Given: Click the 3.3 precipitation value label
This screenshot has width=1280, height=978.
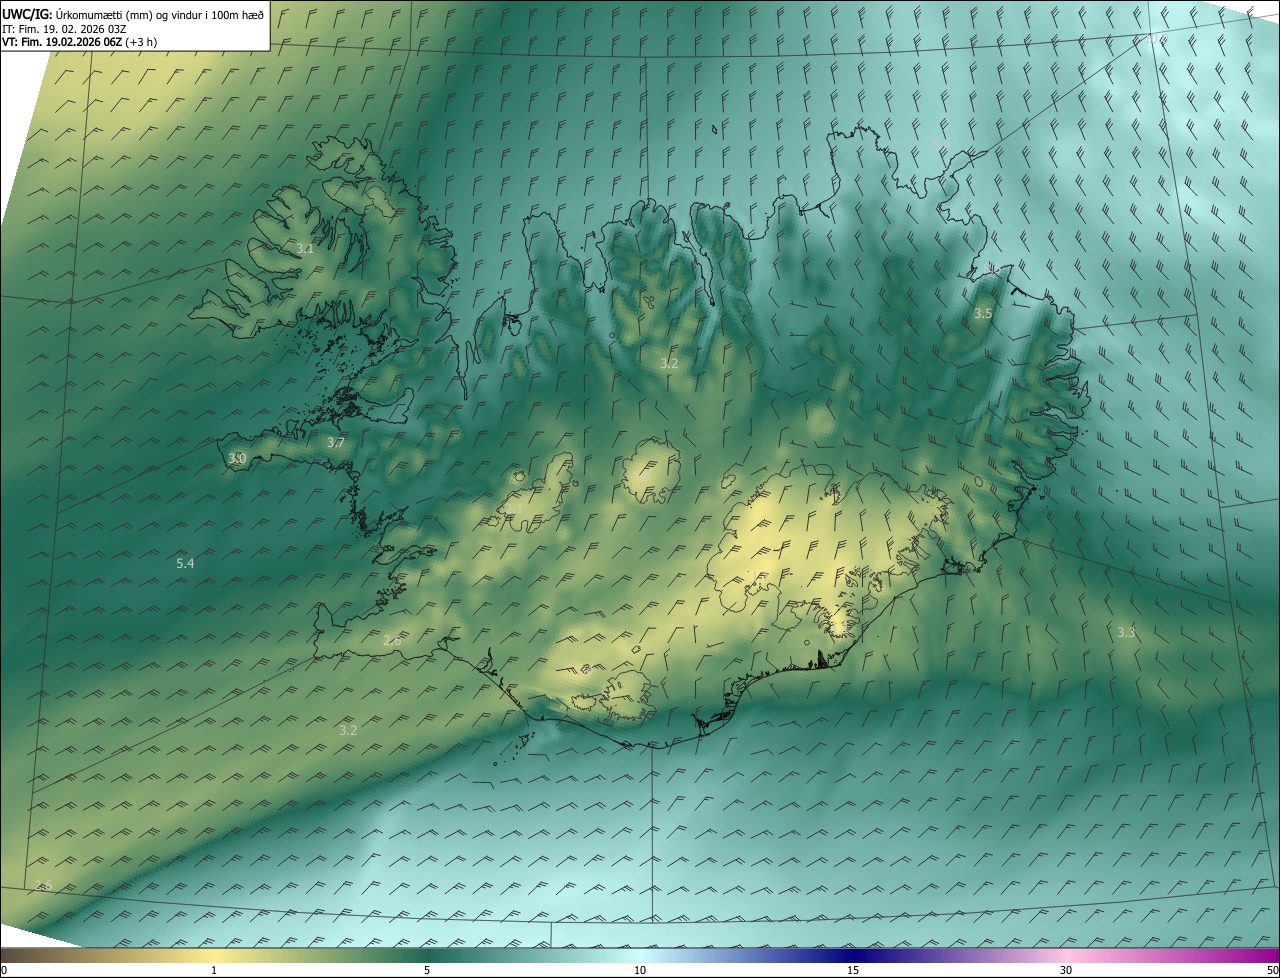Looking at the screenshot, I should coord(1126,632).
